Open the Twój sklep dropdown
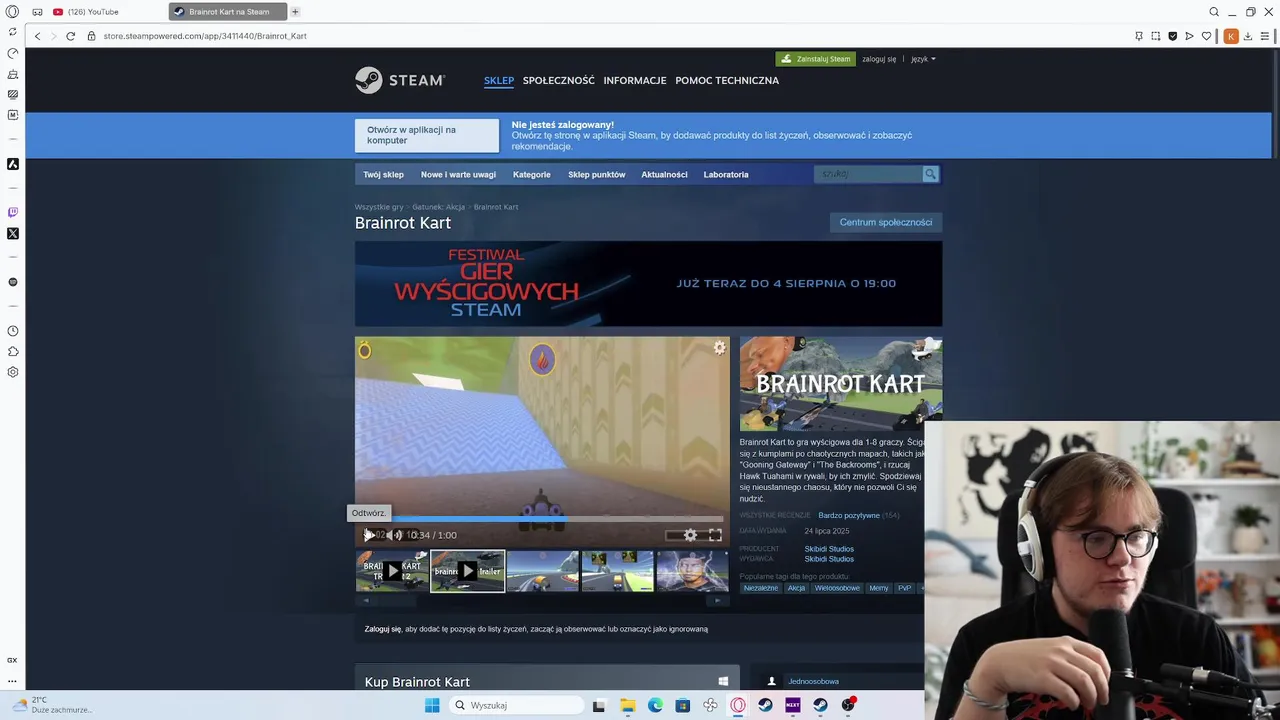1280x720 pixels. [x=383, y=174]
